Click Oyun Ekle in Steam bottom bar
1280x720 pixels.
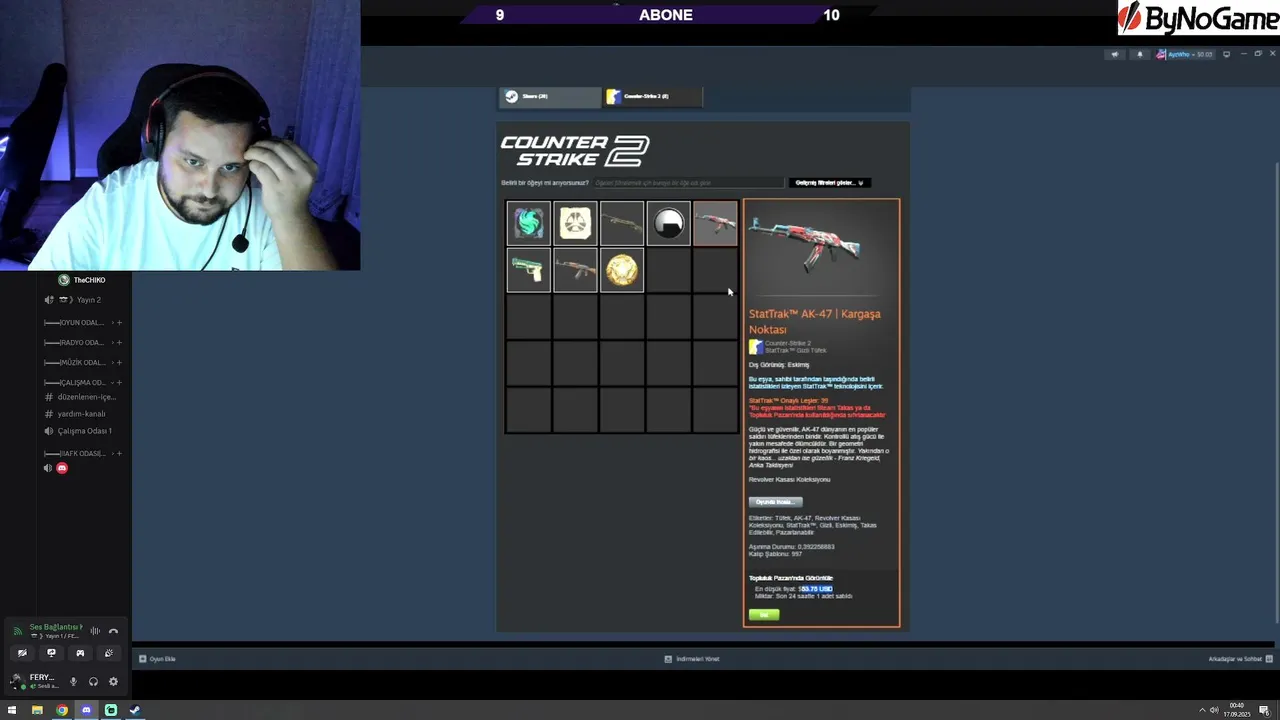tap(157, 659)
